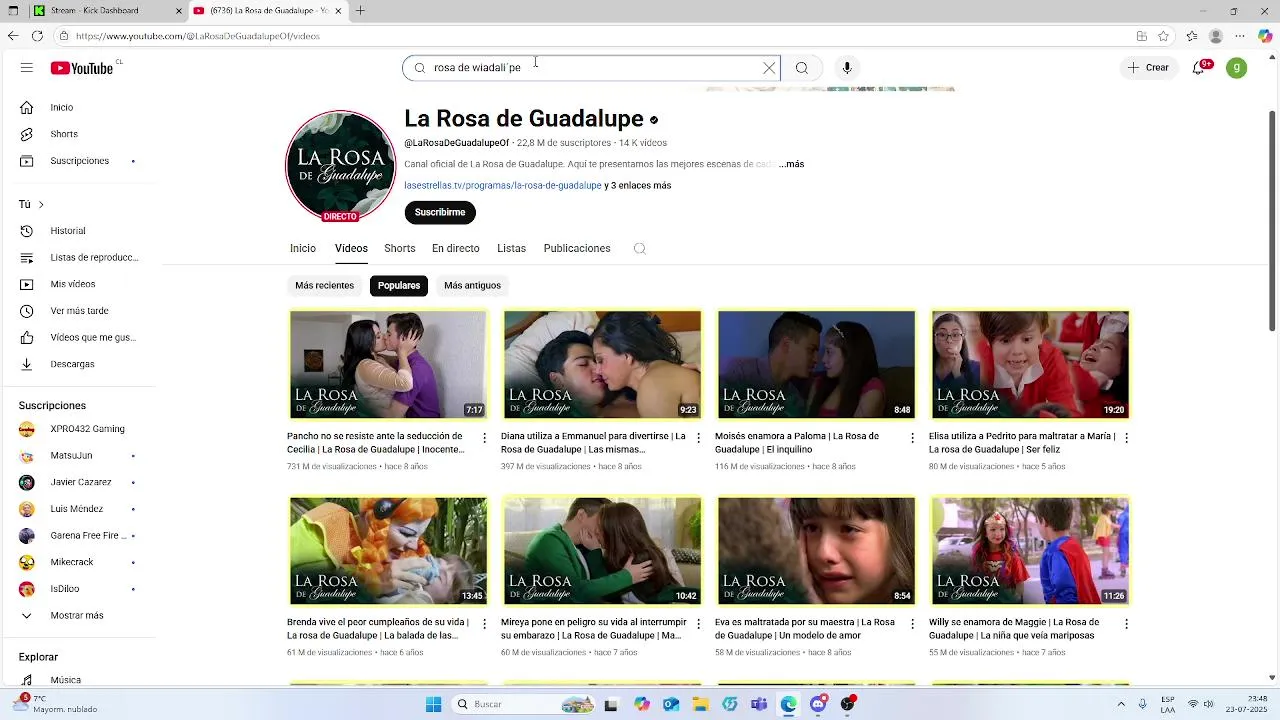Click the magnifier search button
Image resolution: width=1280 pixels, height=720 pixels.
(x=802, y=68)
